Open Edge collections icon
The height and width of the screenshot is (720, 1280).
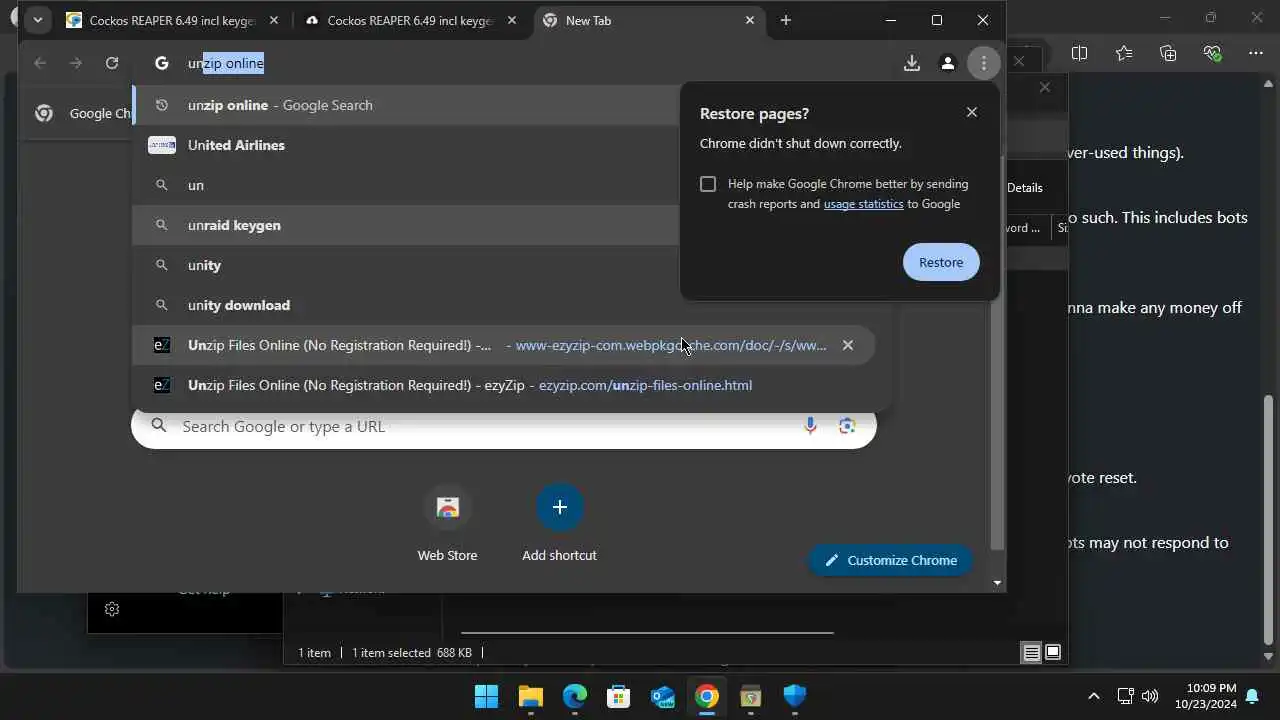1168,53
